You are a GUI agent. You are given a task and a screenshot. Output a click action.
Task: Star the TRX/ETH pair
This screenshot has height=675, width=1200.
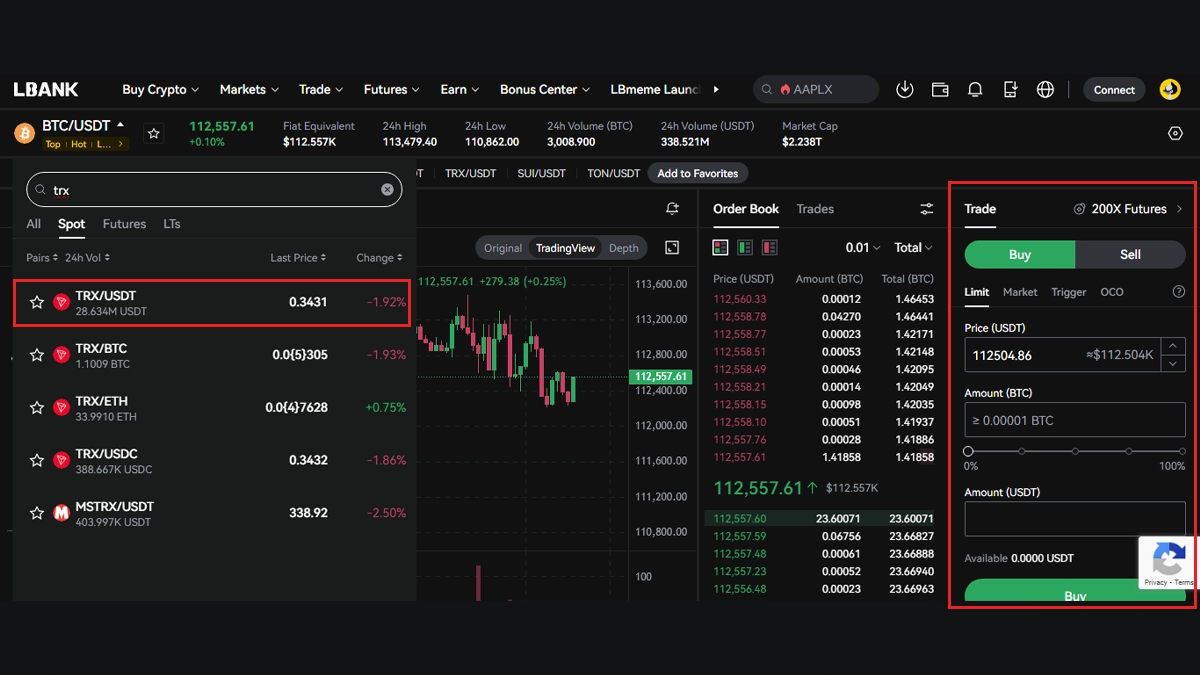click(37, 408)
